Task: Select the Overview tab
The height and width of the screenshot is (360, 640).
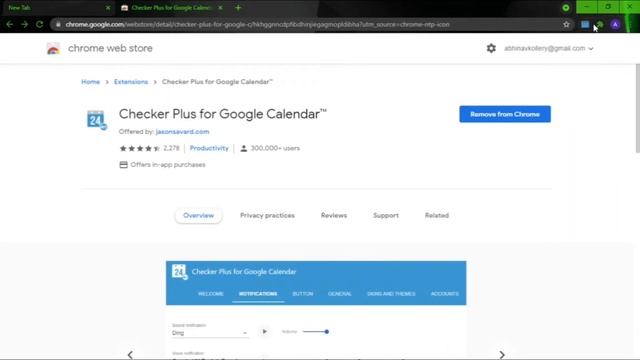Action: 198,216
